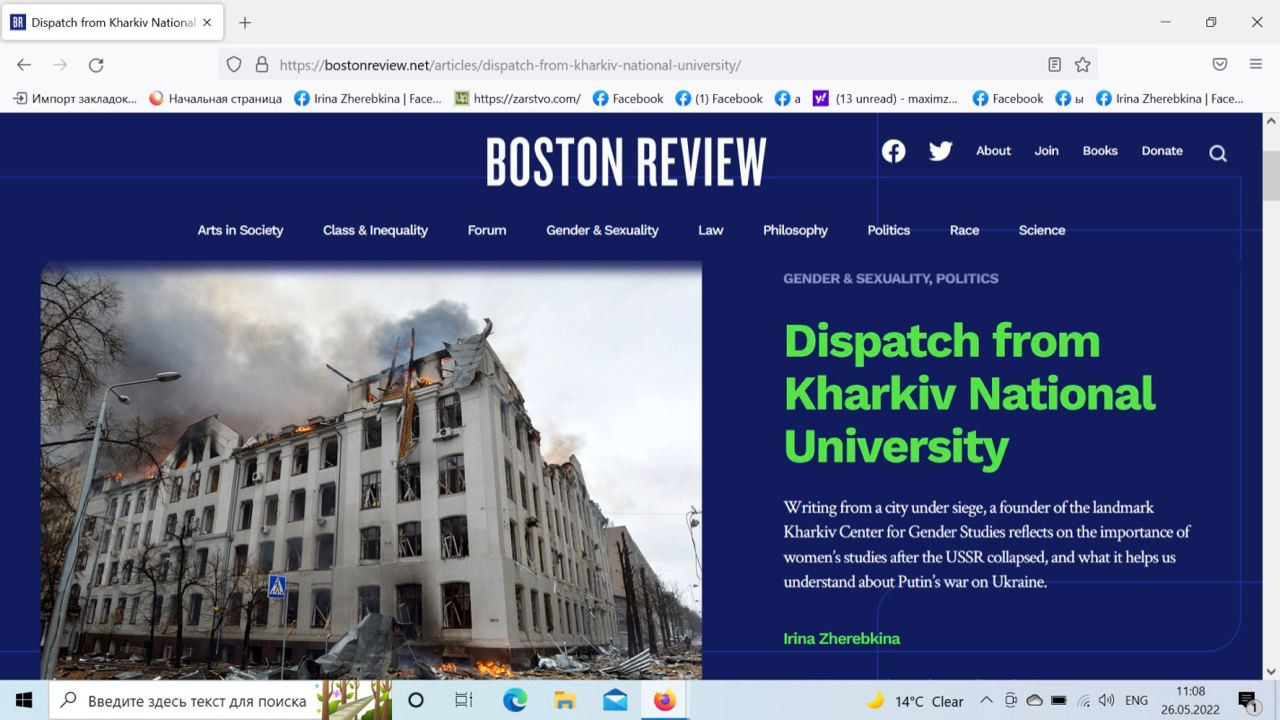The width and height of the screenshot is (1280, 720).
Task: Open the Arts in Society section
Action: pyautogui.click(x=240, y=230)
